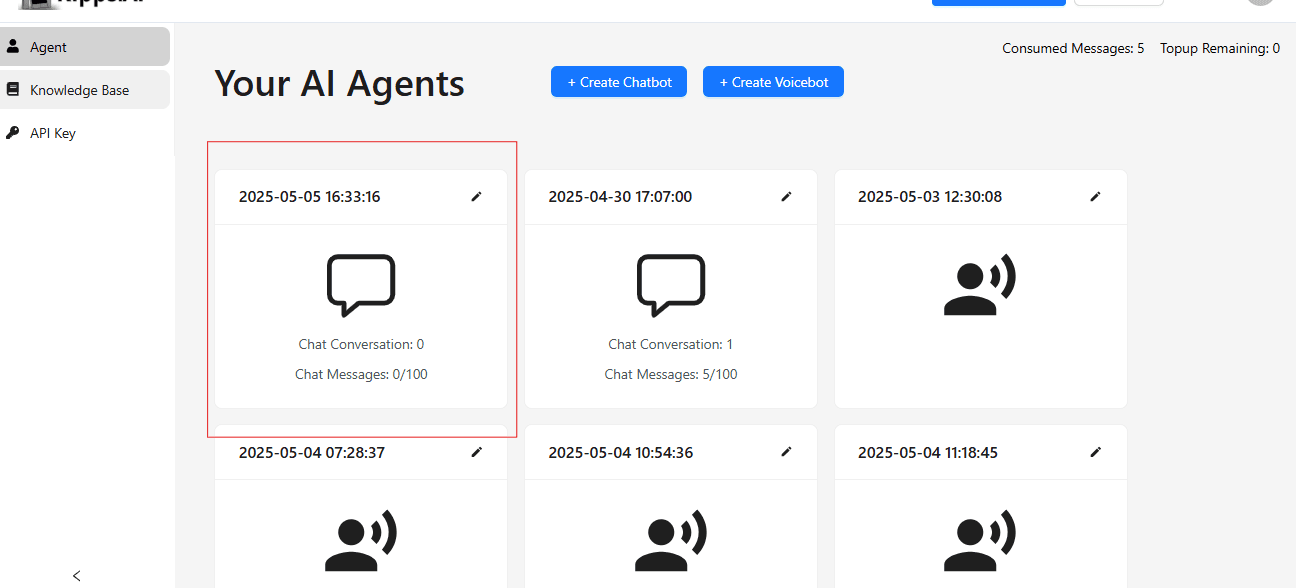Image resolution: width=1296 pixels, height=588 pixels.
Task: Click the edit pencil on the 2025-05-04 07:28:37 voicebot
Action: (x=476, y=452)
